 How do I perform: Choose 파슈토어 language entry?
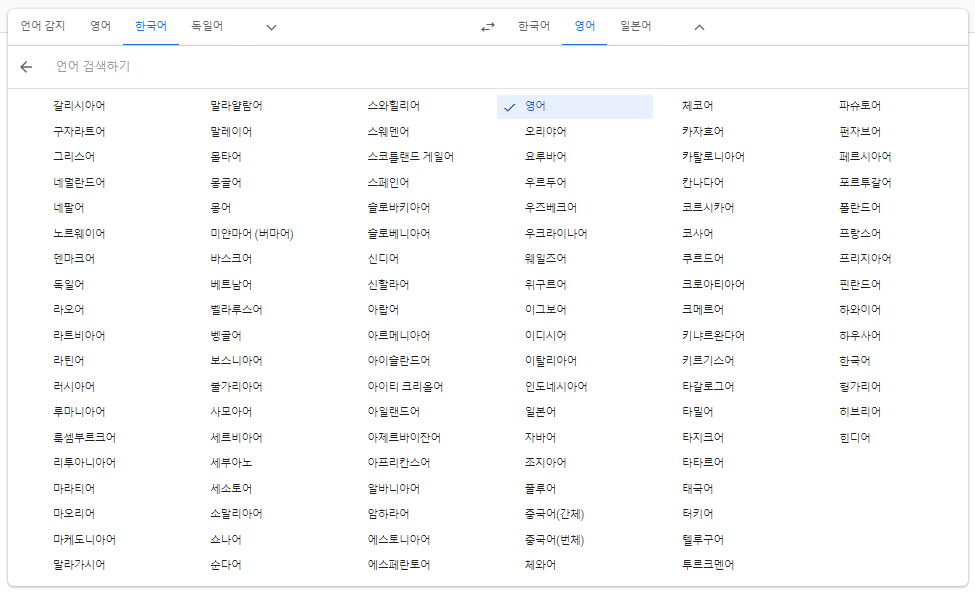[860, 106]
